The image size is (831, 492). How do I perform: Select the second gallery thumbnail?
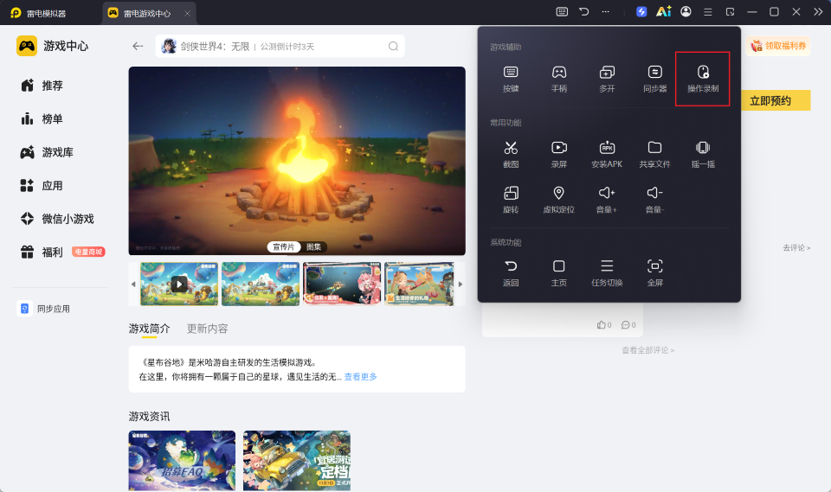tap(261, 284)
